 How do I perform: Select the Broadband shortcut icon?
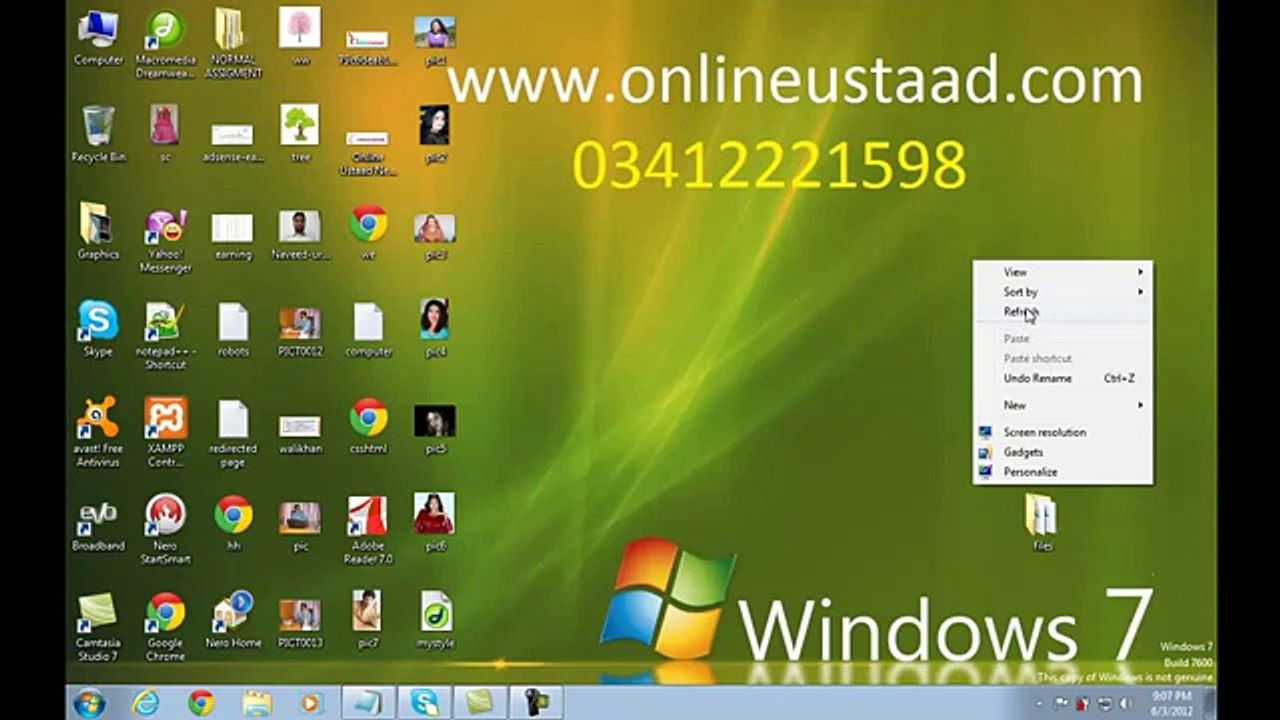pyautogui.click(x=98, y=524)
